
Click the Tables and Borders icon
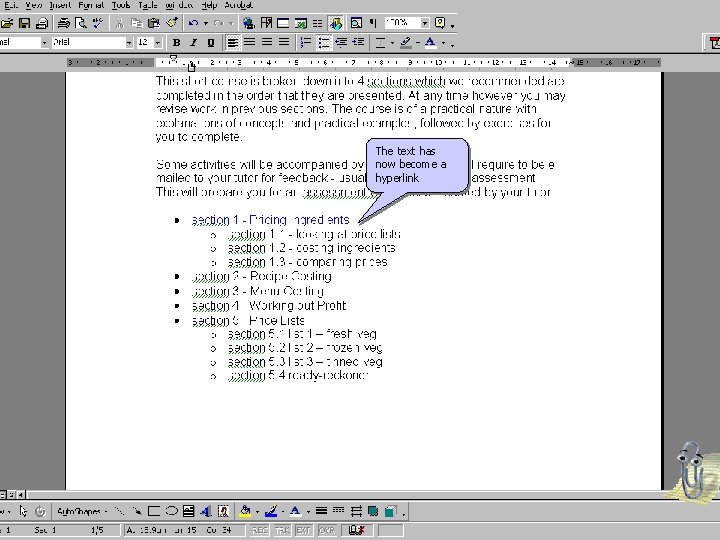[x=266, y=23]
